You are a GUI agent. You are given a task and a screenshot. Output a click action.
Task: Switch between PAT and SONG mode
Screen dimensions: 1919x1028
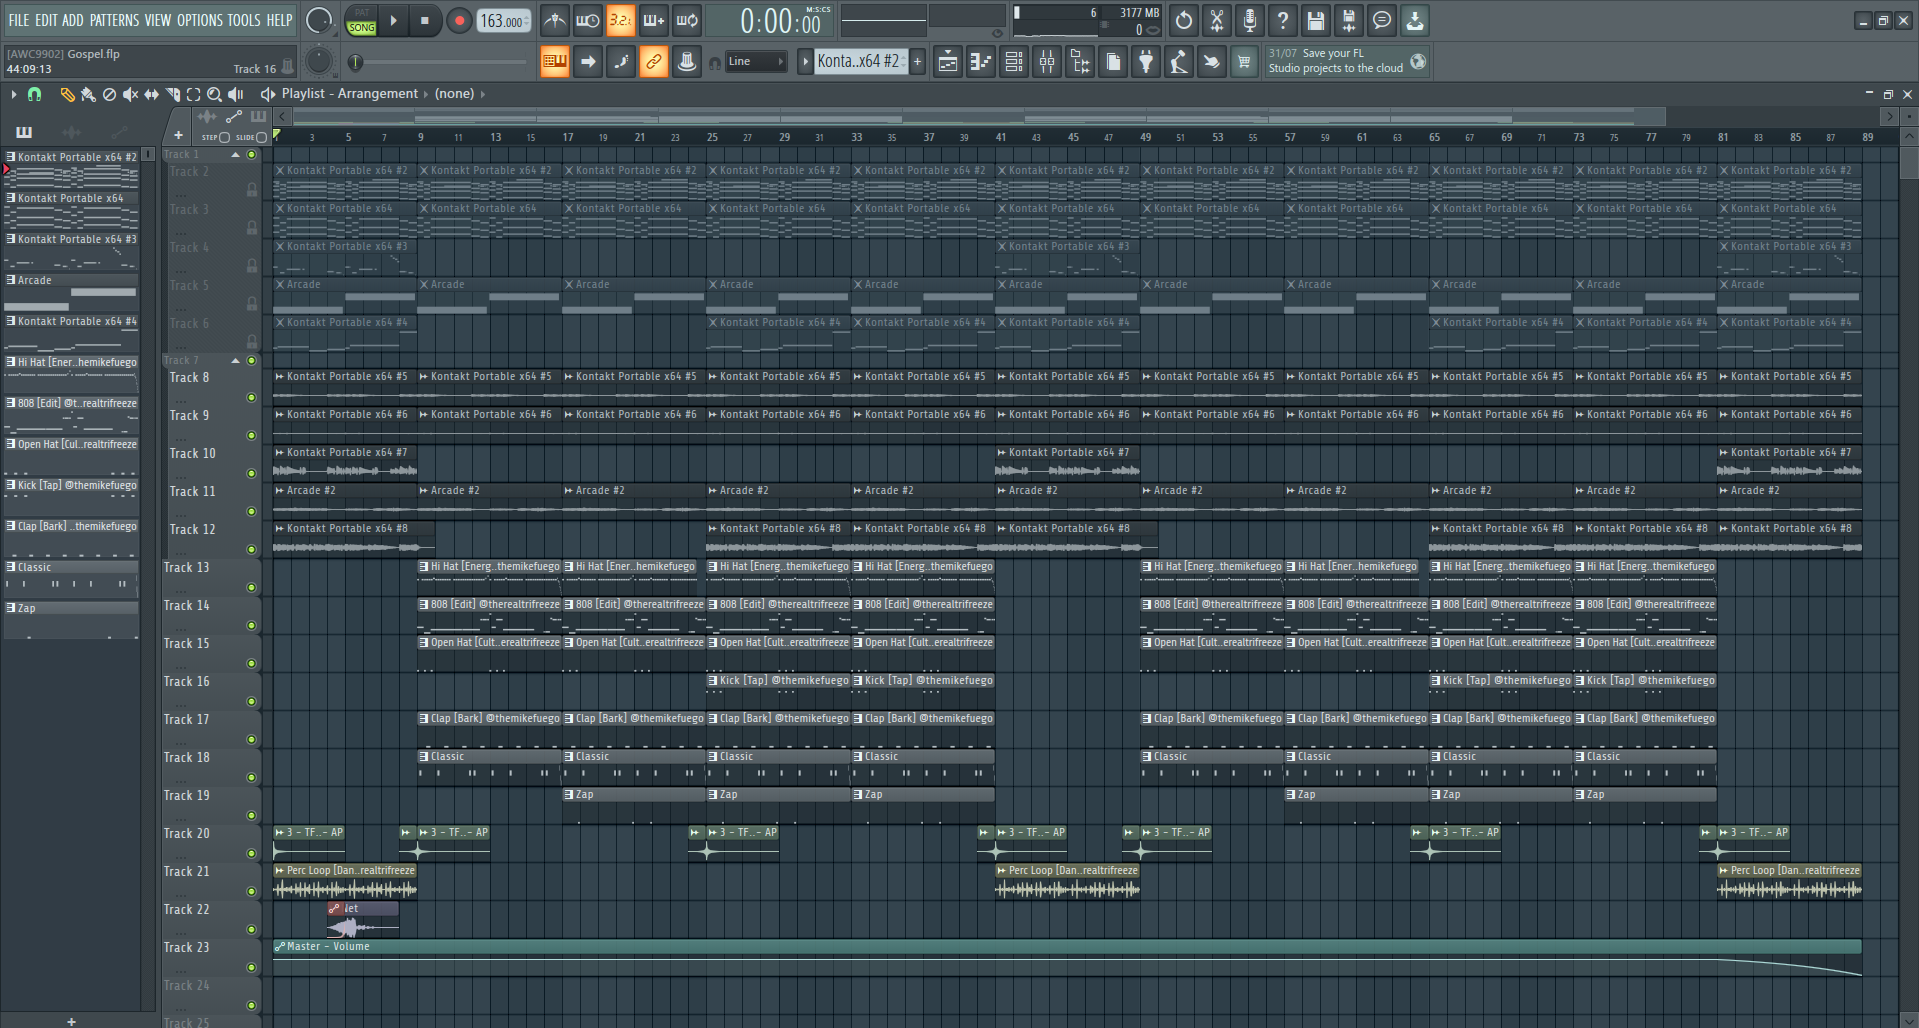(361, 21)
